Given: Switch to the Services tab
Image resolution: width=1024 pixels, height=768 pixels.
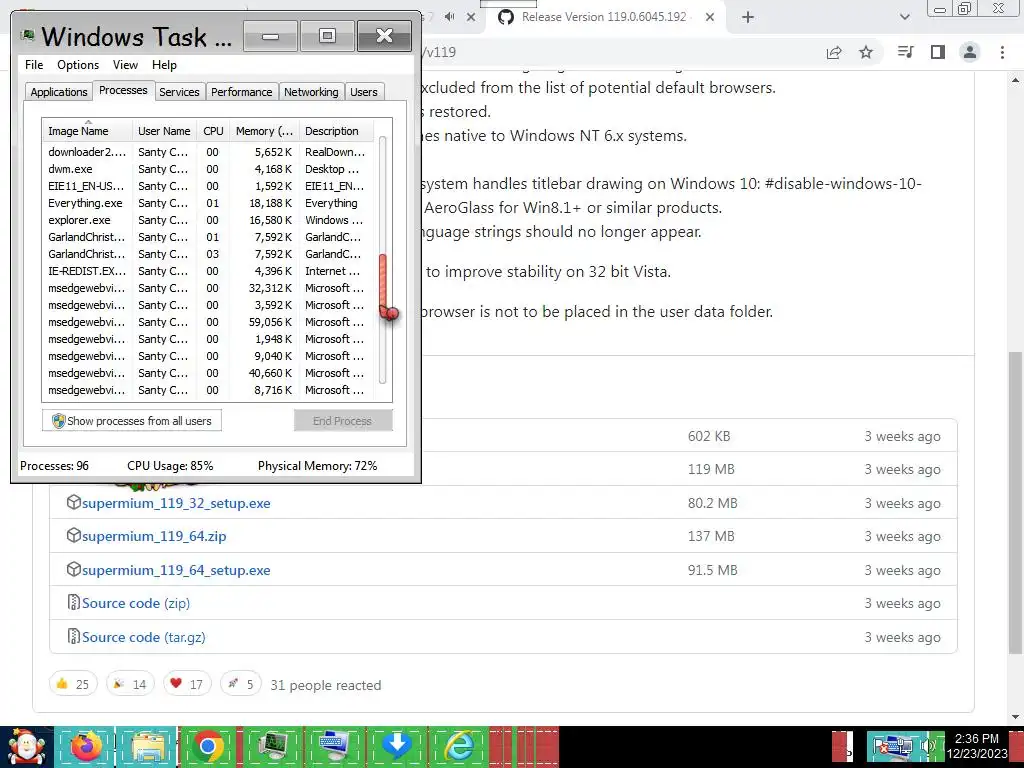Looking at the screenshot, I should (x=179, y=92).
